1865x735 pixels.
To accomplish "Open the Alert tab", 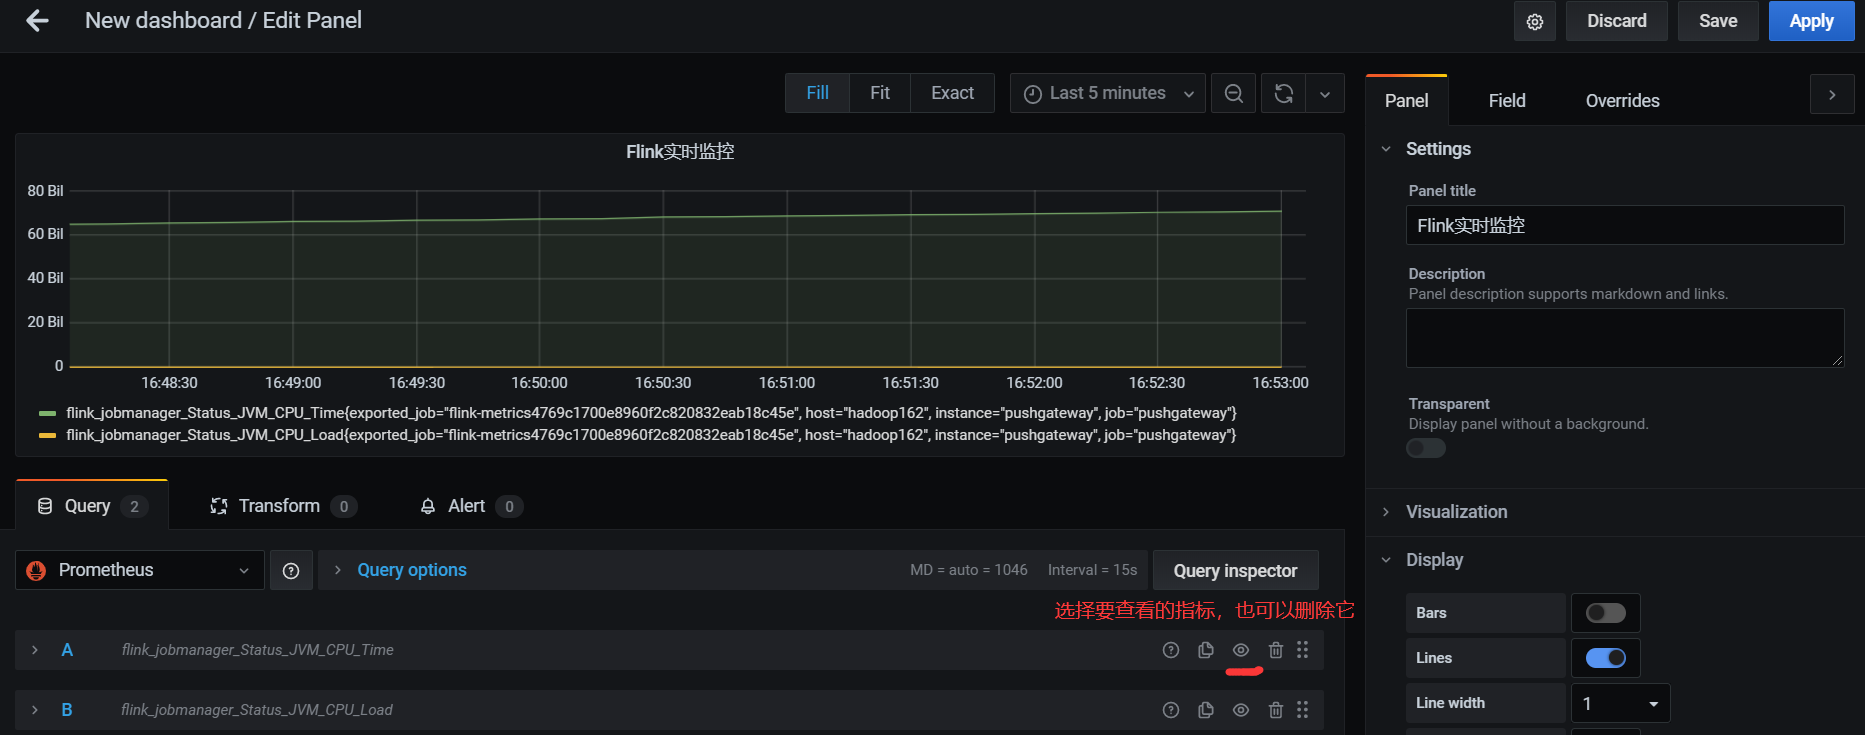I will 470,506.
